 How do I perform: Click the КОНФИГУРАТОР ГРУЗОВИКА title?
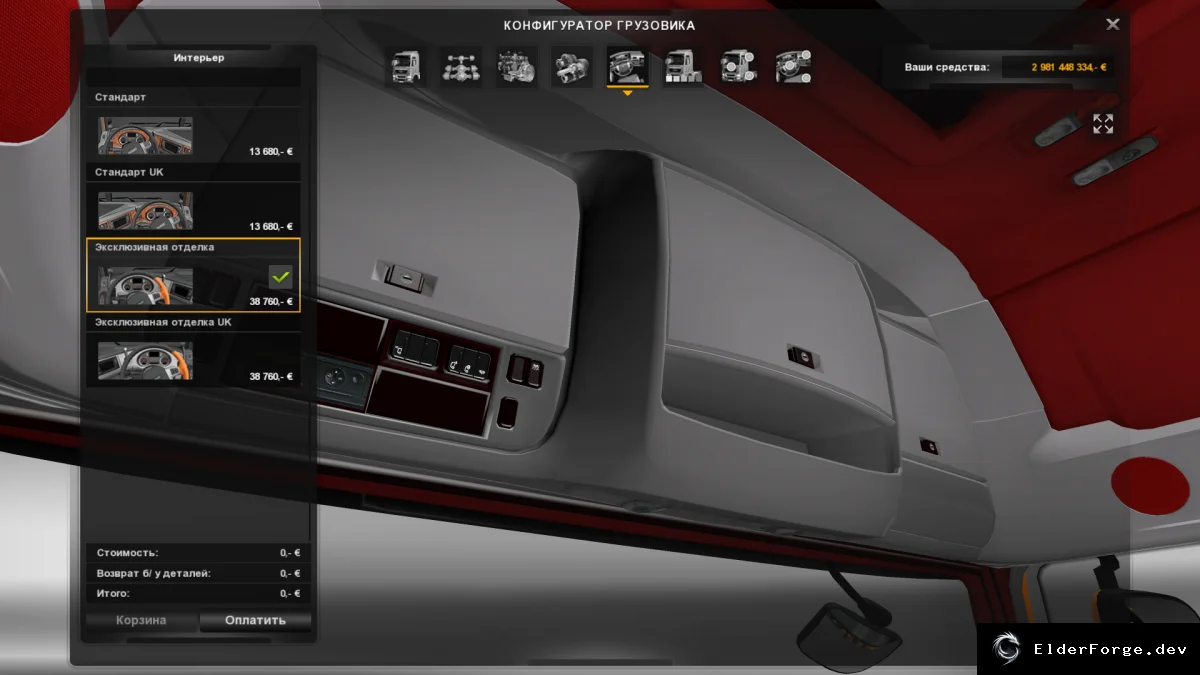599,25
